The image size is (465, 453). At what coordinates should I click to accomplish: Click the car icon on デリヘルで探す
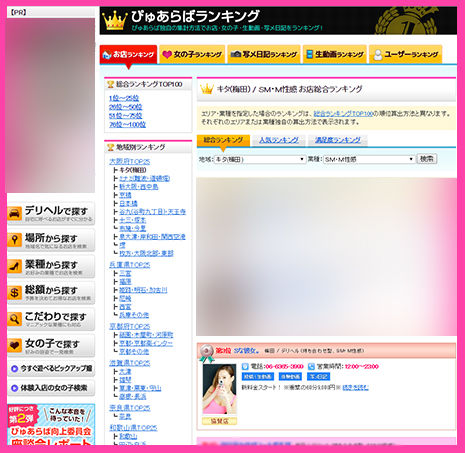[15, 213]
